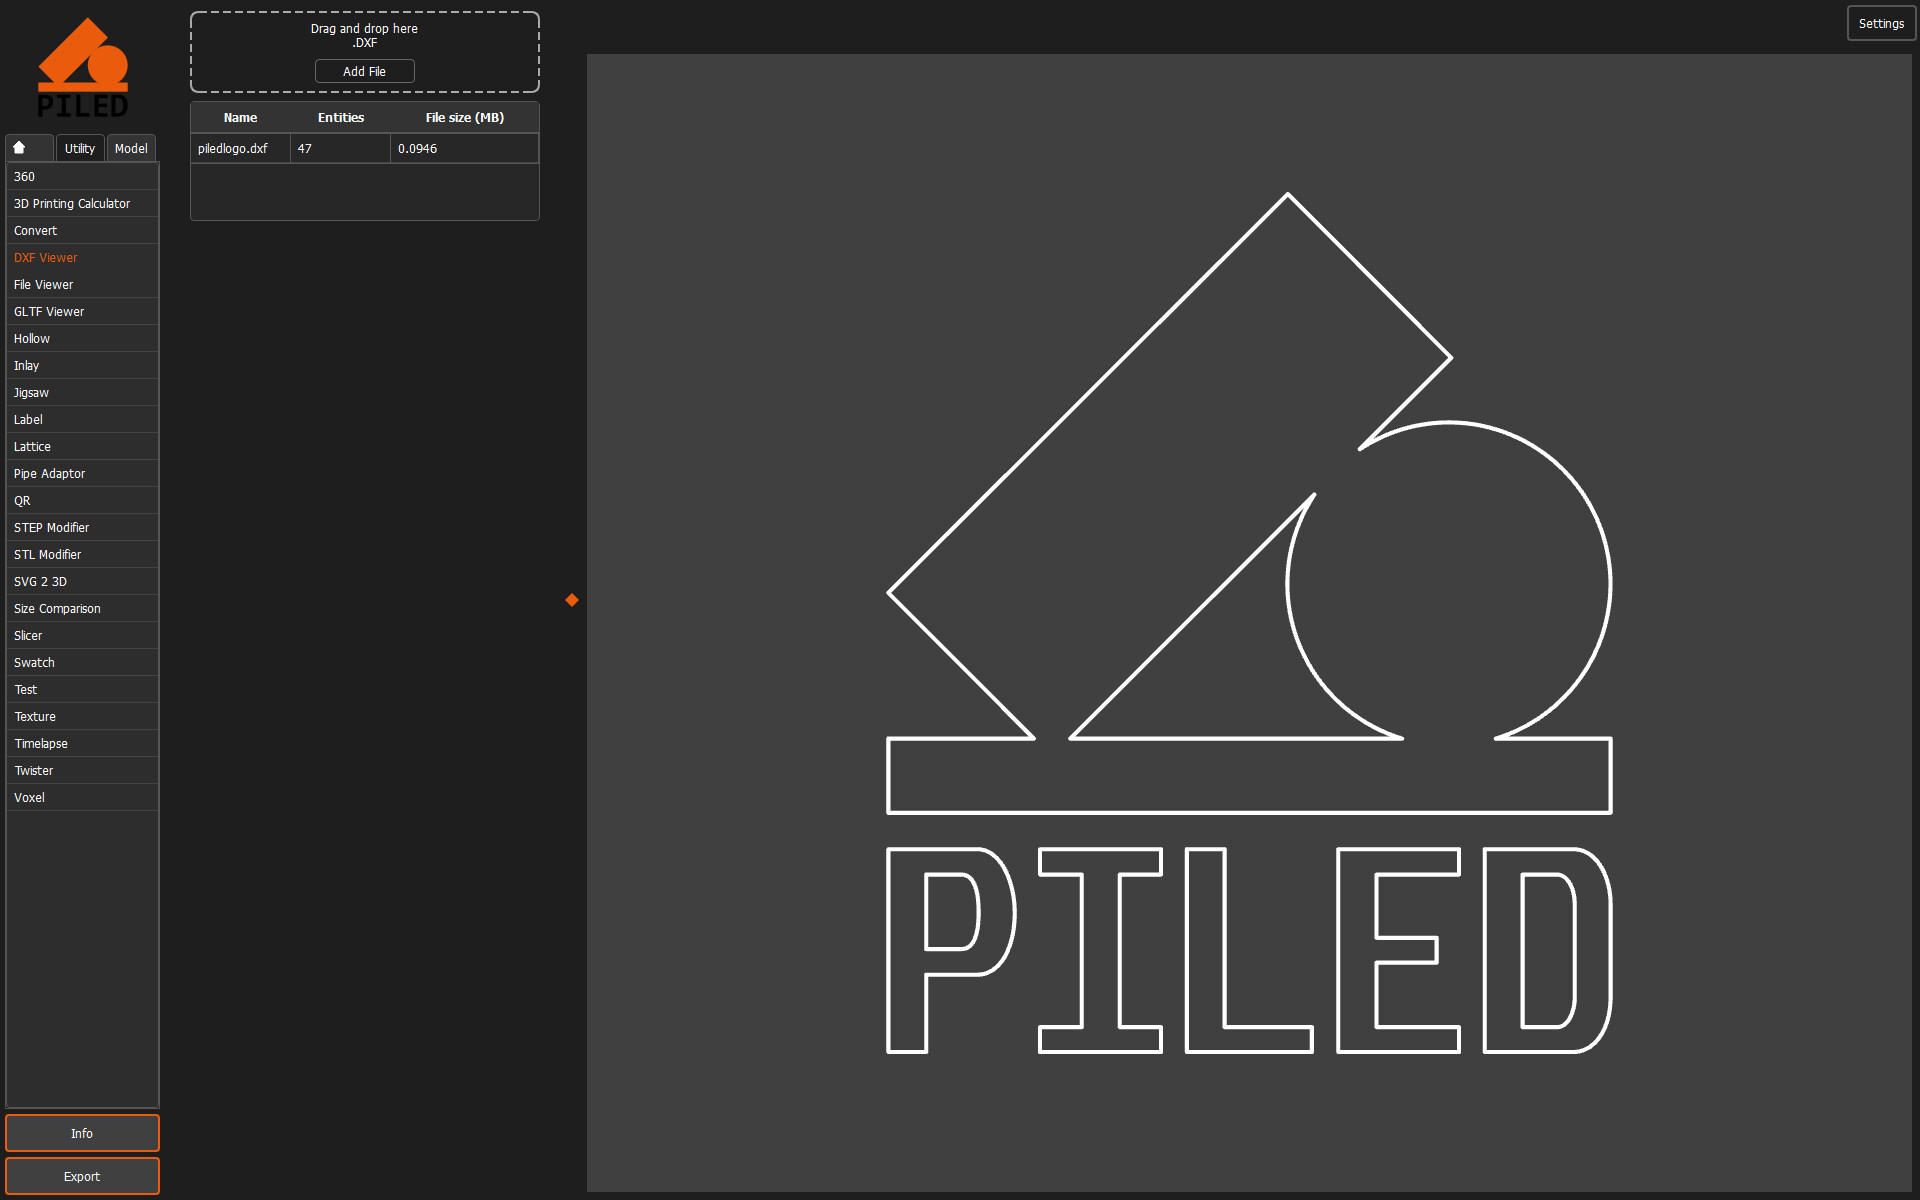Open the 360 tool

[x=82, y=176]
